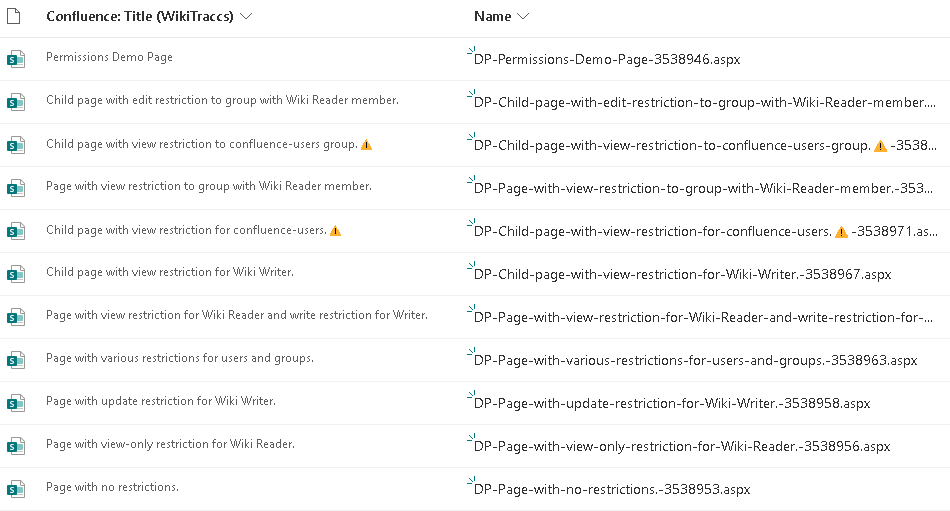Image resolution: width=950 pixels, height=511 pixels.
Task: Select 'Page with view-only restriction for Wiki Reader.' title
Action: [170, 444]
